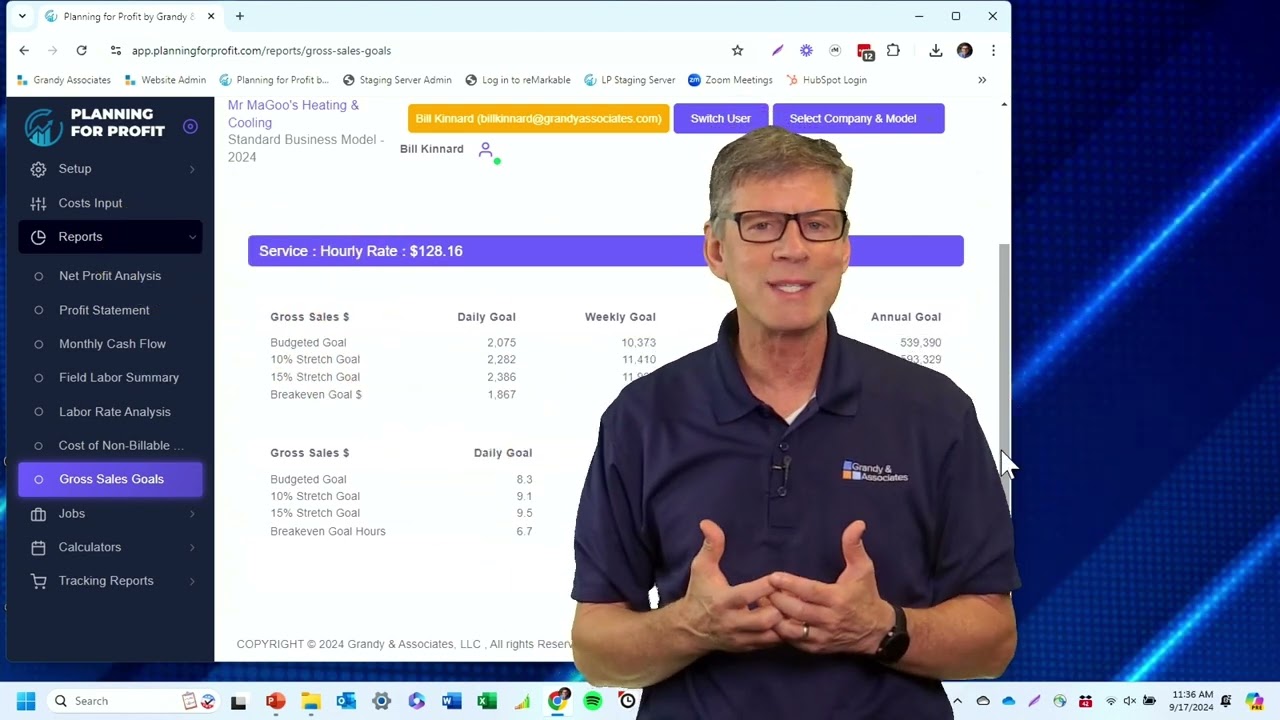Open the Field Labor Summary report

pyautogui.click(x=119, y=378)
